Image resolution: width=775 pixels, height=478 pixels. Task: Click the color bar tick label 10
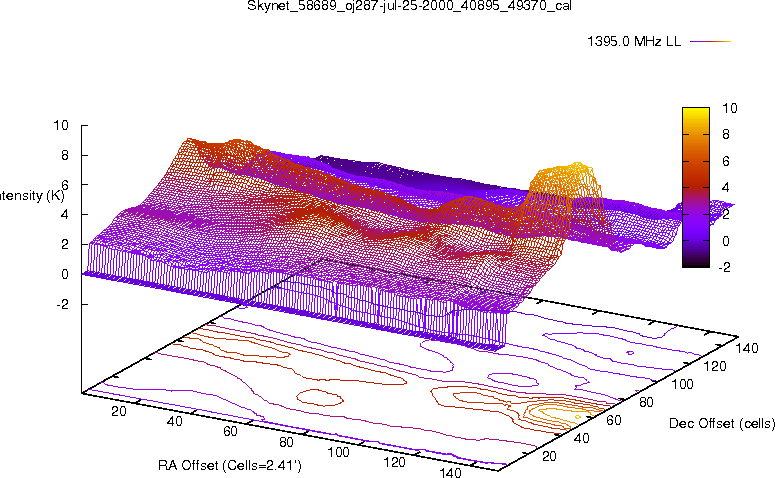point(729,108)
